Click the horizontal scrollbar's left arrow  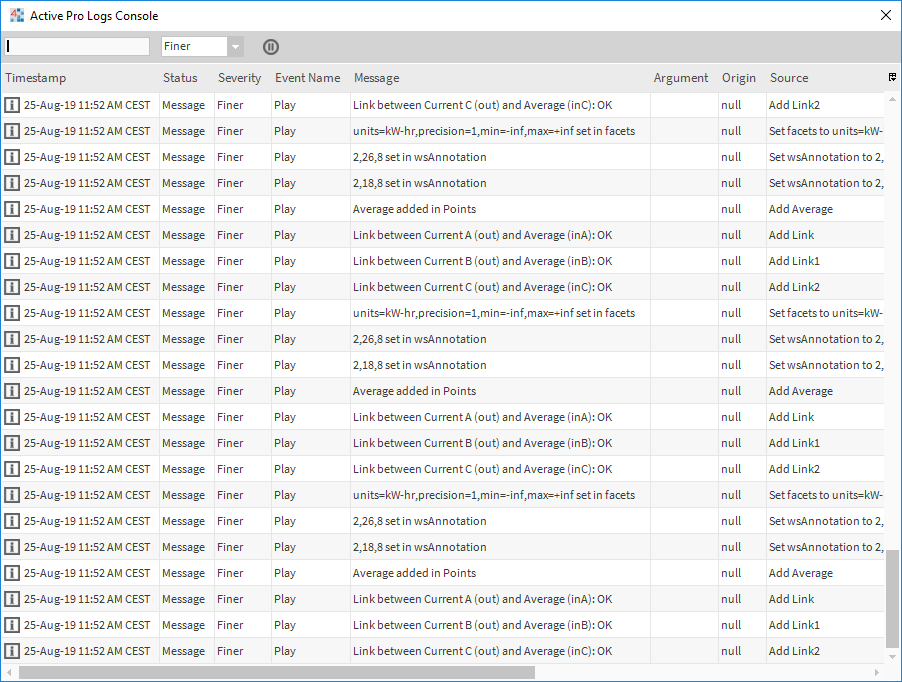[10, 673]
